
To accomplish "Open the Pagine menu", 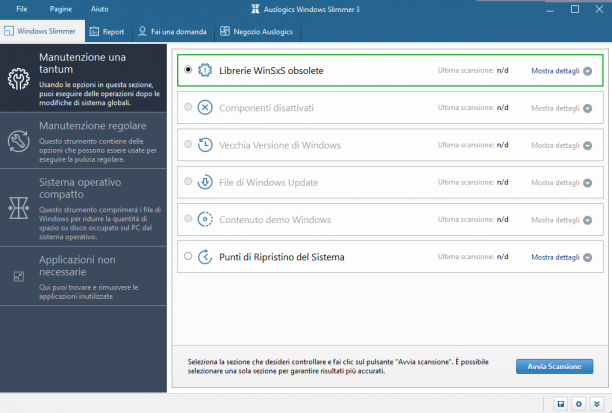I will point(60,9).
